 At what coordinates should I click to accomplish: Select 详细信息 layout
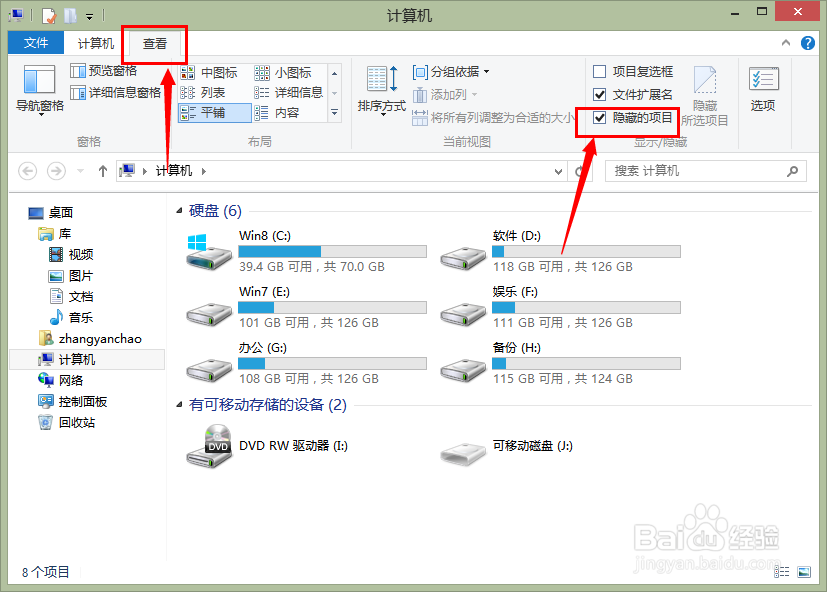[289, 93]
